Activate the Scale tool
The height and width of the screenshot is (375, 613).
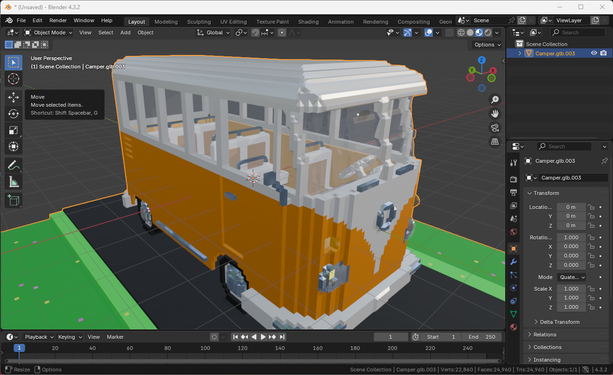13,130
